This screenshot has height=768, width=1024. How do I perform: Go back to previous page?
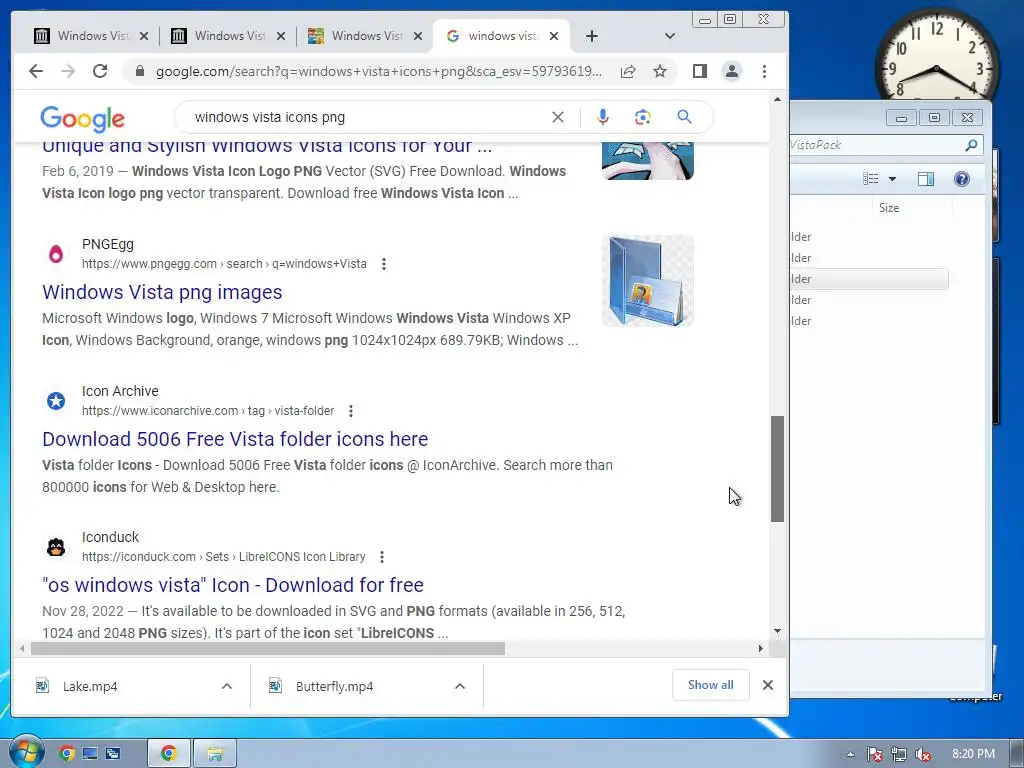point(36,71)
